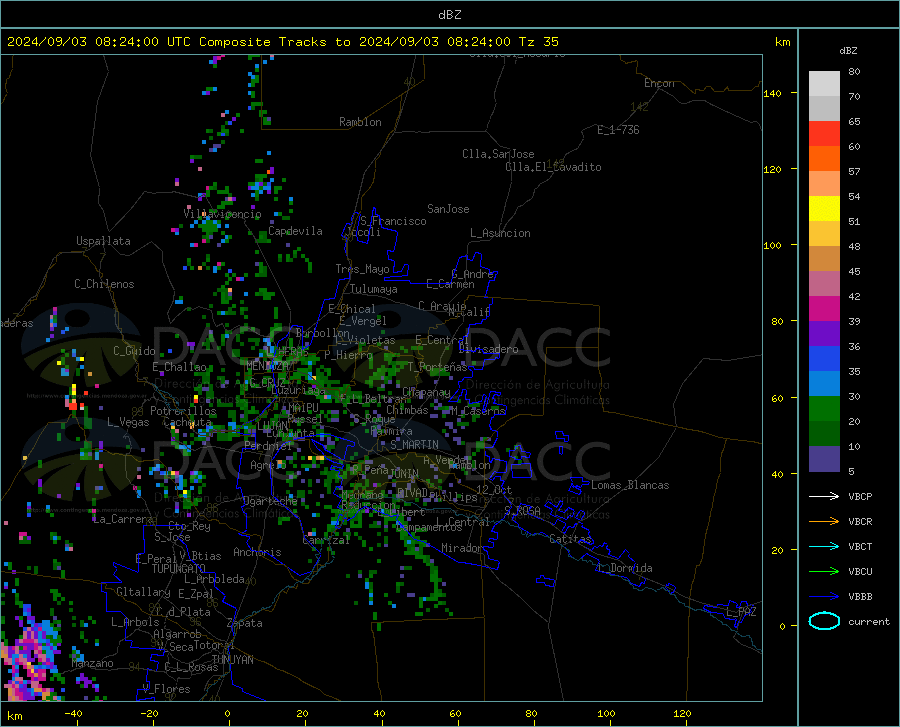The width and height of the screenshot is (900, 727).
Task: Click the TUNUYAN city label
Action: 232,659
